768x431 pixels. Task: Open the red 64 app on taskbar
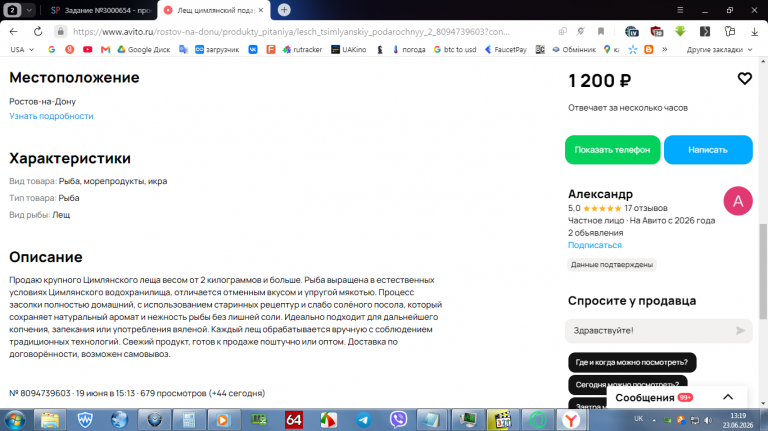click(x=294, y=420)
